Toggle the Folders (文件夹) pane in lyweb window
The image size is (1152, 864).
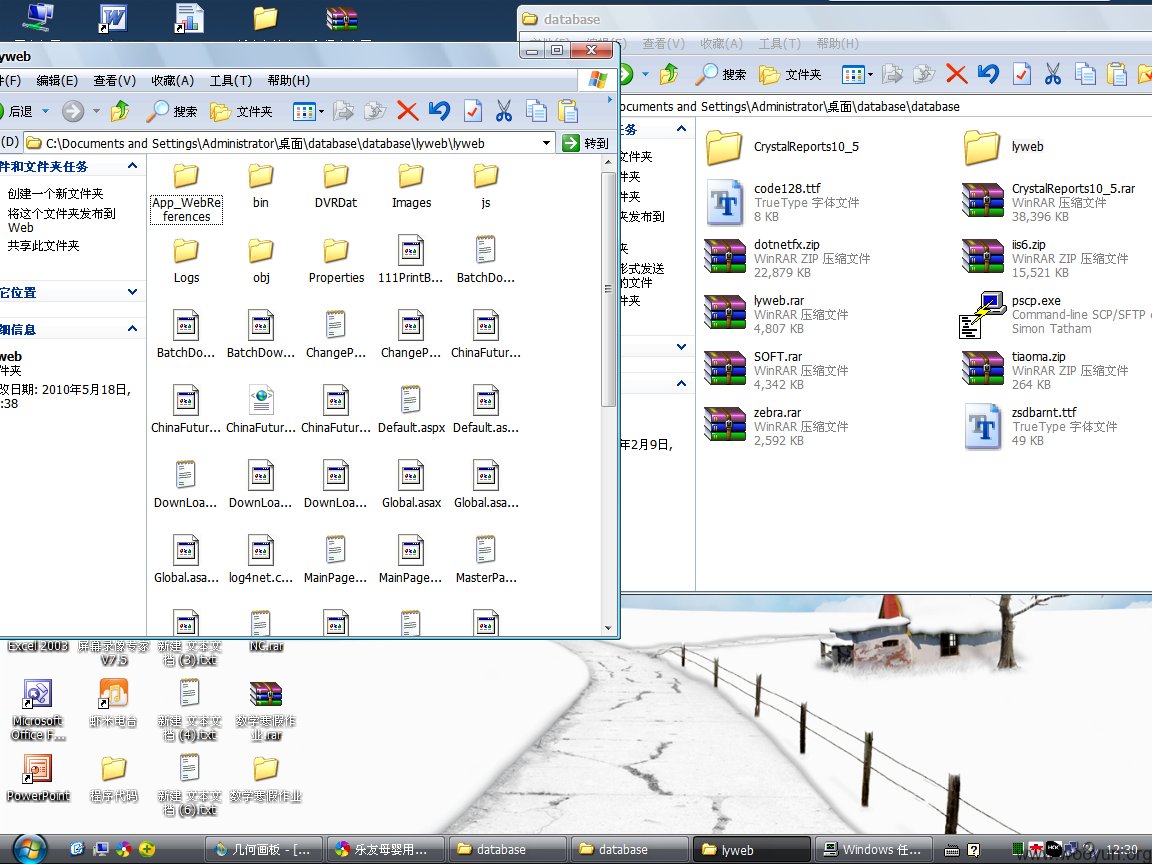[x=241, y=111]
